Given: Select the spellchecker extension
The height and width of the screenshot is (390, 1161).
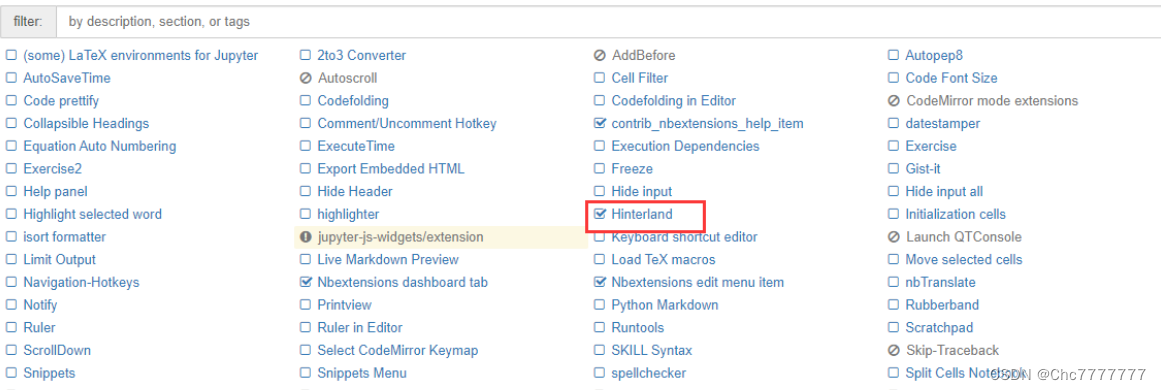Looking at the screenshot, I should pos(649,373).
